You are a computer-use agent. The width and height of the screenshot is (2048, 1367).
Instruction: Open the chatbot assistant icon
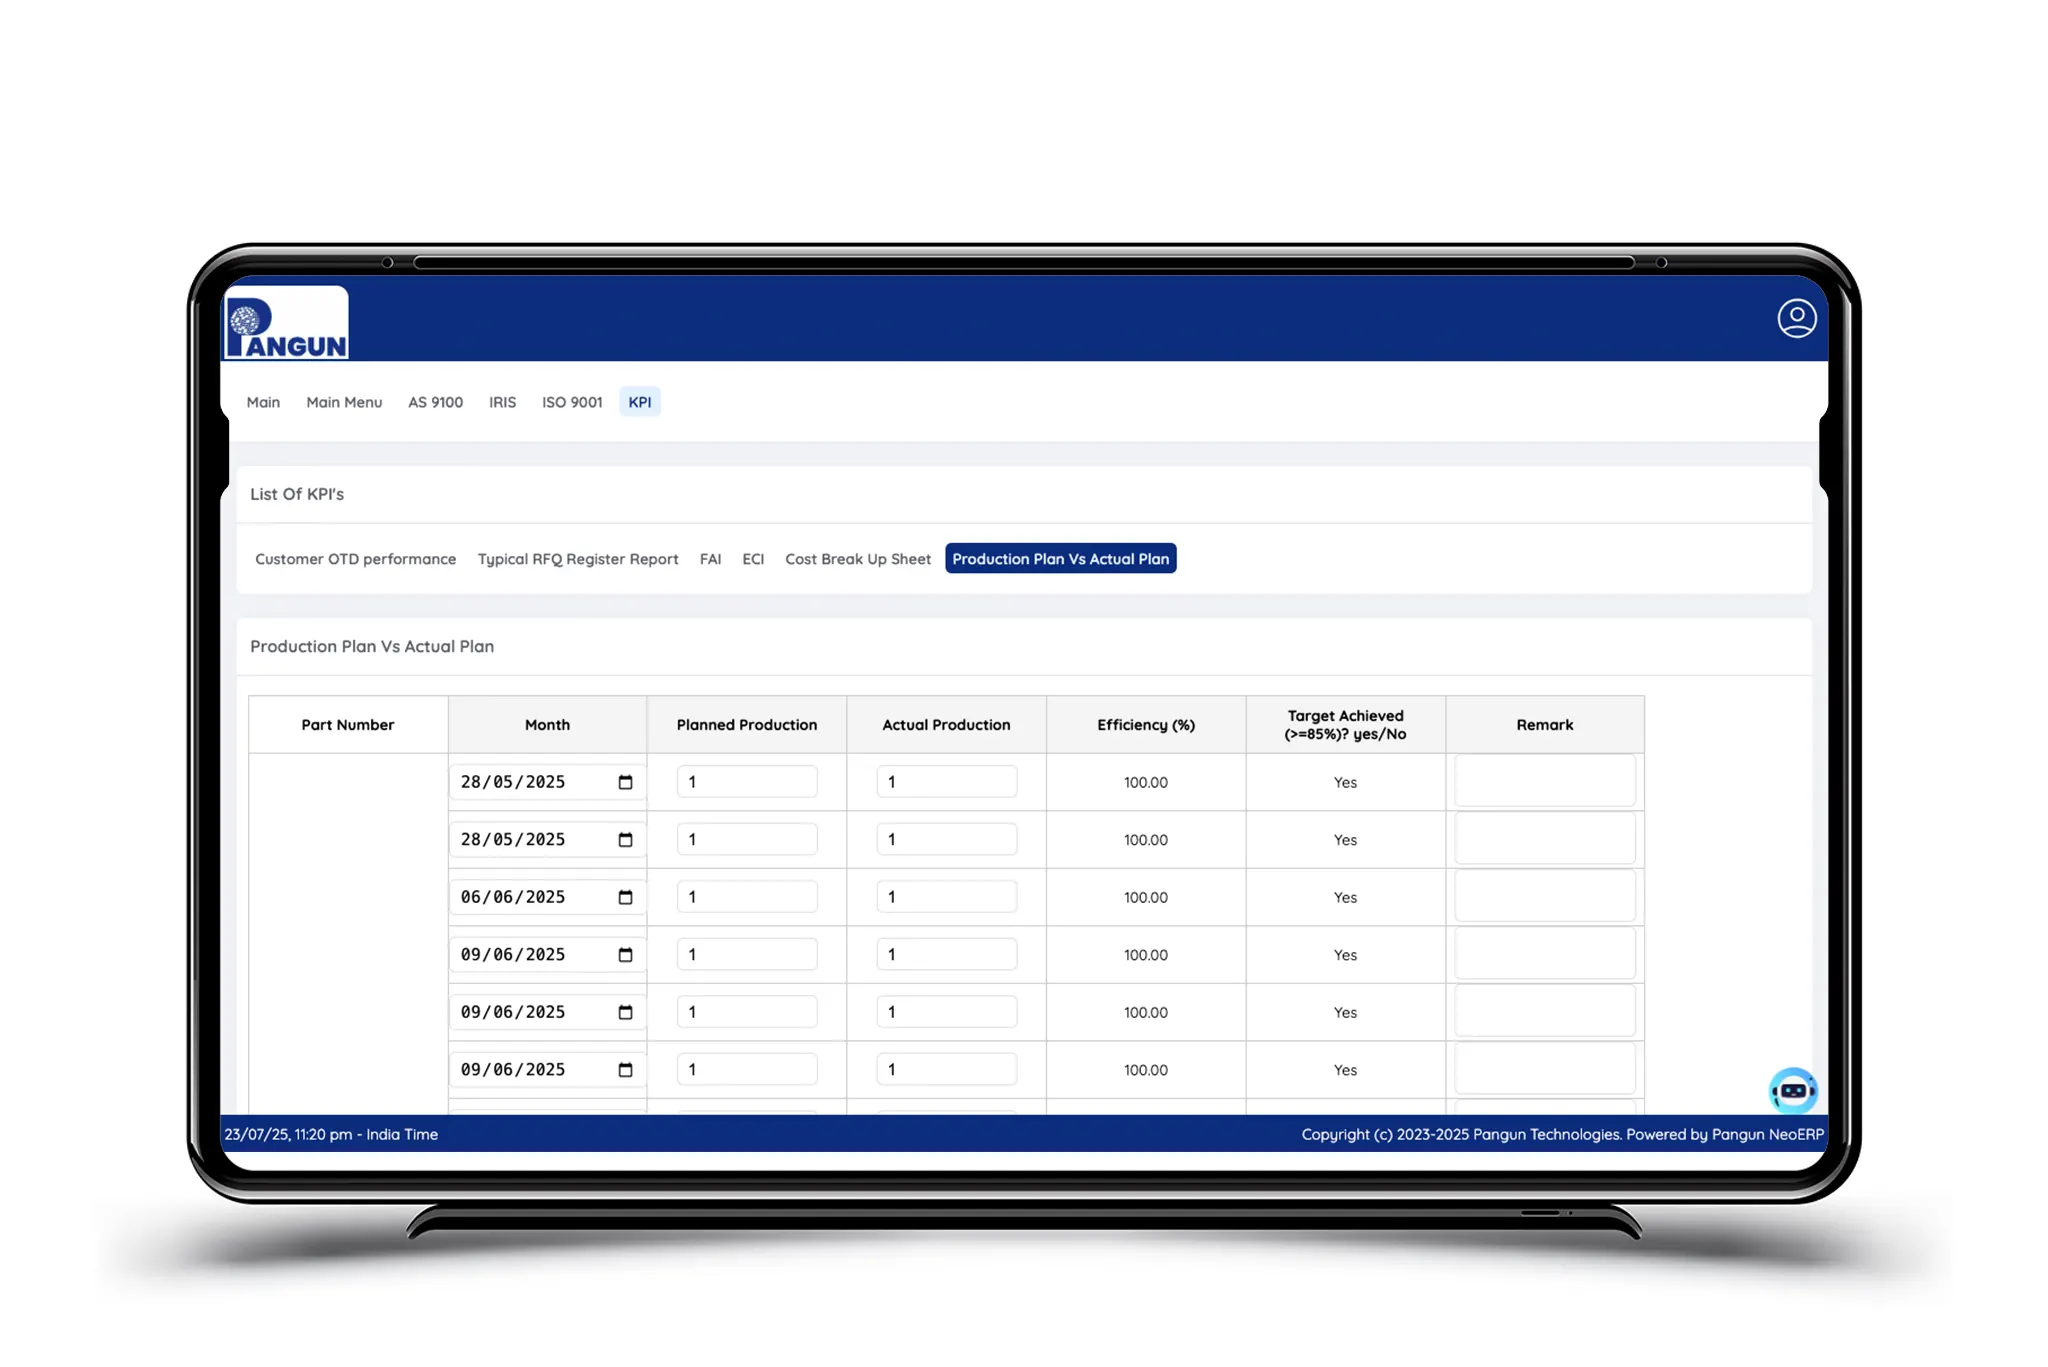coord(1793,1090)
